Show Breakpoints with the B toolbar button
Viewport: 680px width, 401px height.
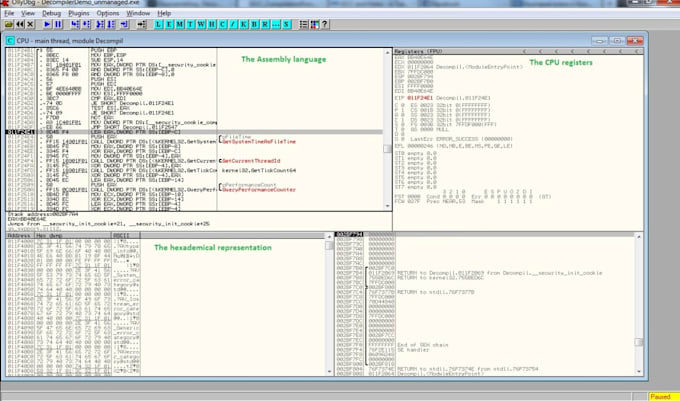(255, 24)
